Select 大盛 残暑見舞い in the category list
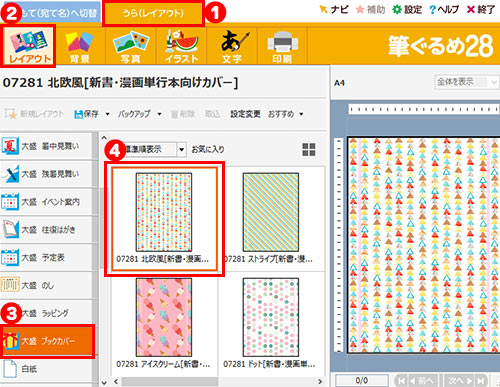Image resolution: width=500 pixels, height=387 pixels. click(46, 174)
